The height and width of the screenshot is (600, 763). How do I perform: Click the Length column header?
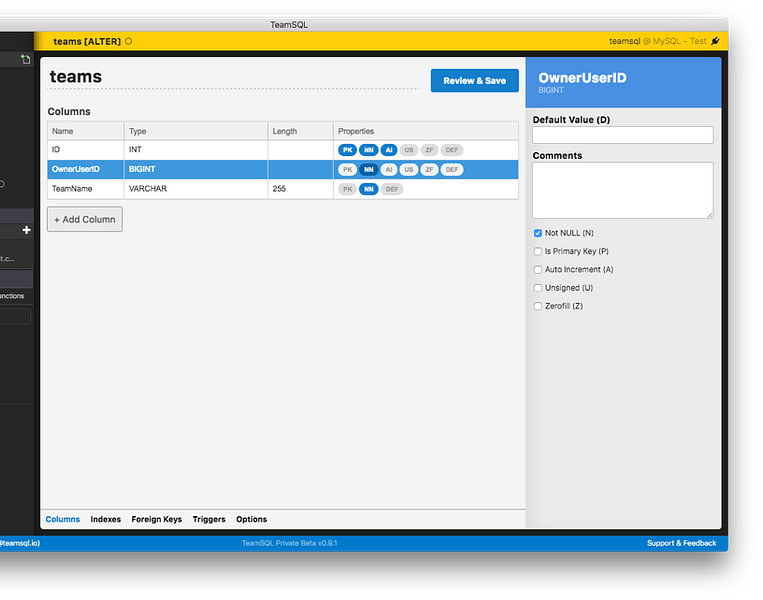coord(301,131)
